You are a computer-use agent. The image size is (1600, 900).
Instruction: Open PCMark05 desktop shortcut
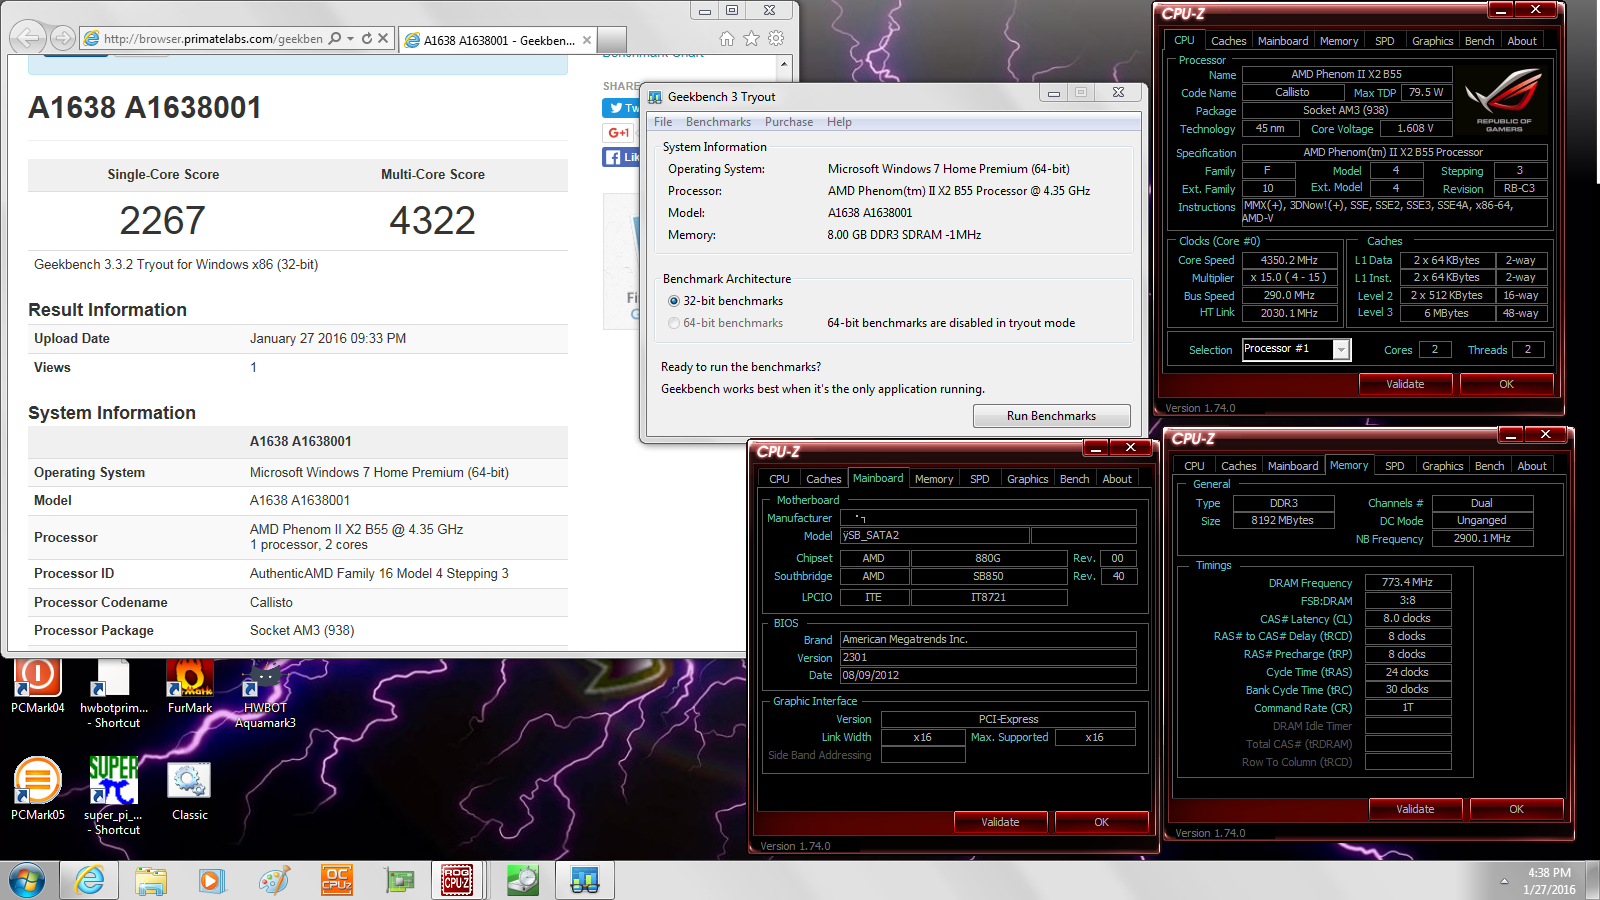37,790
